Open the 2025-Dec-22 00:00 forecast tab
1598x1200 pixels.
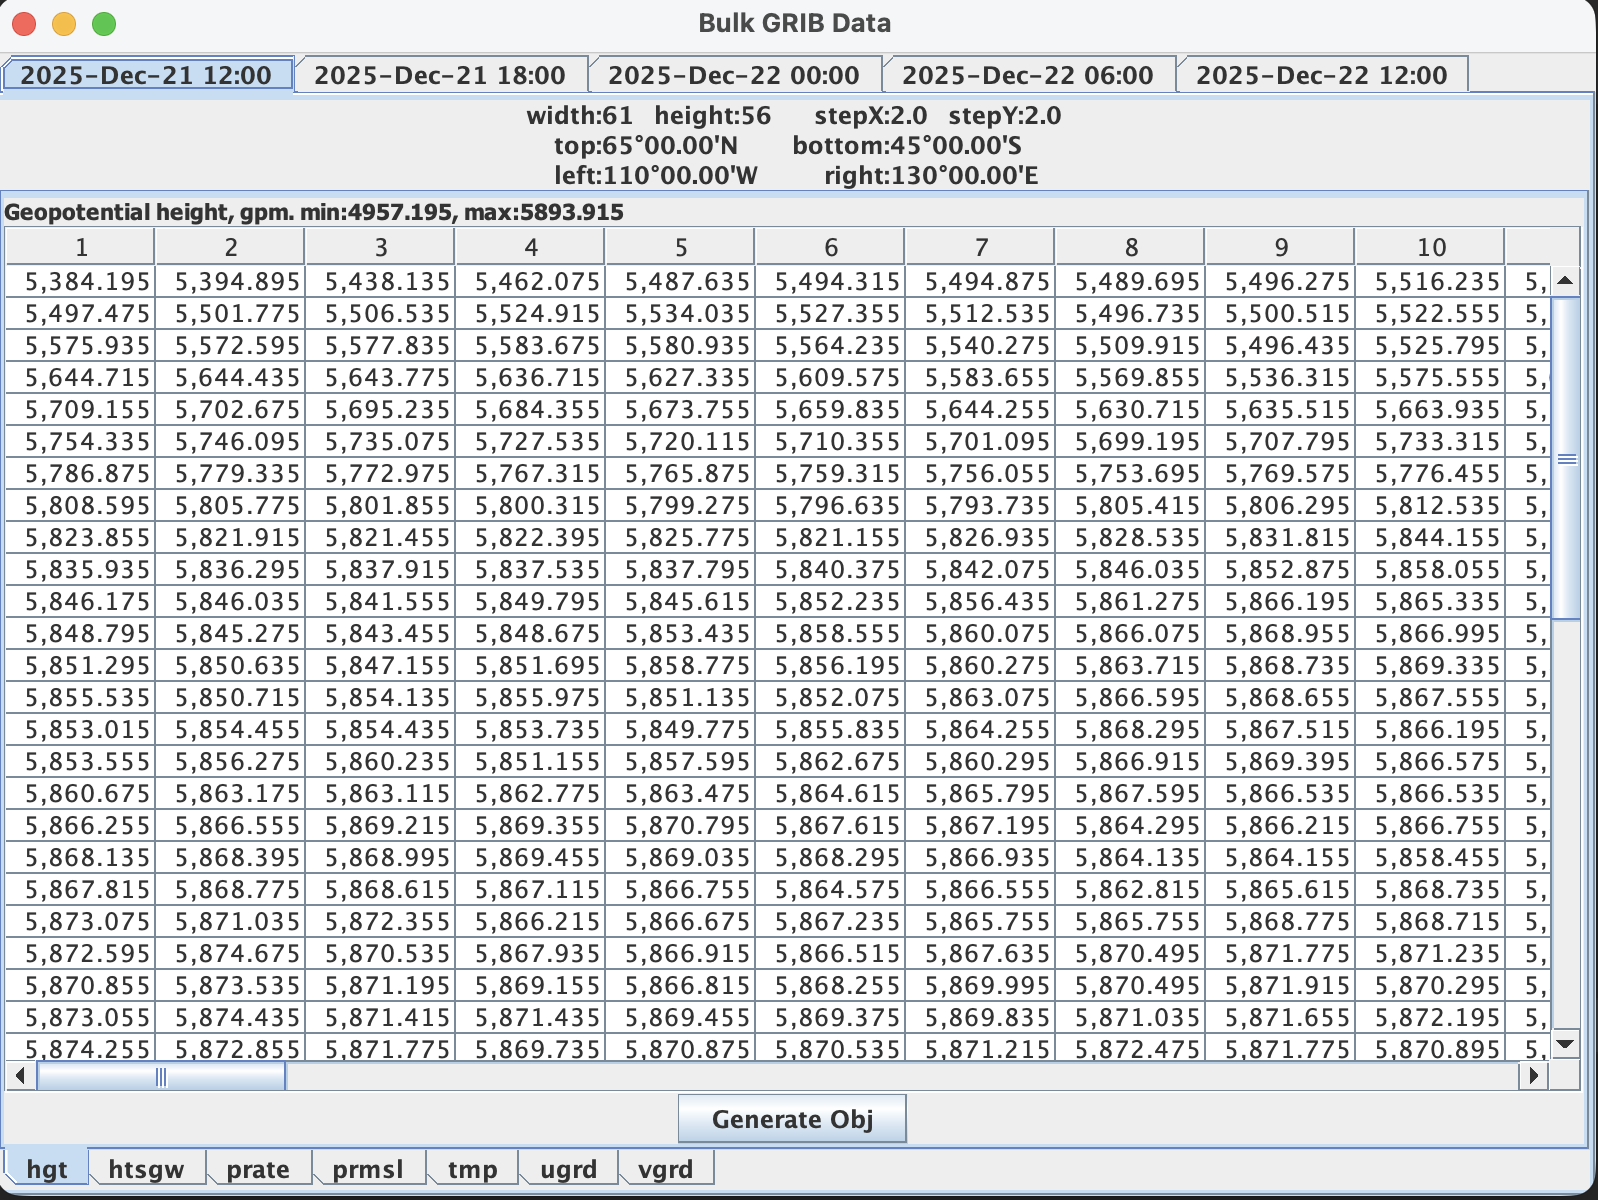734,75
